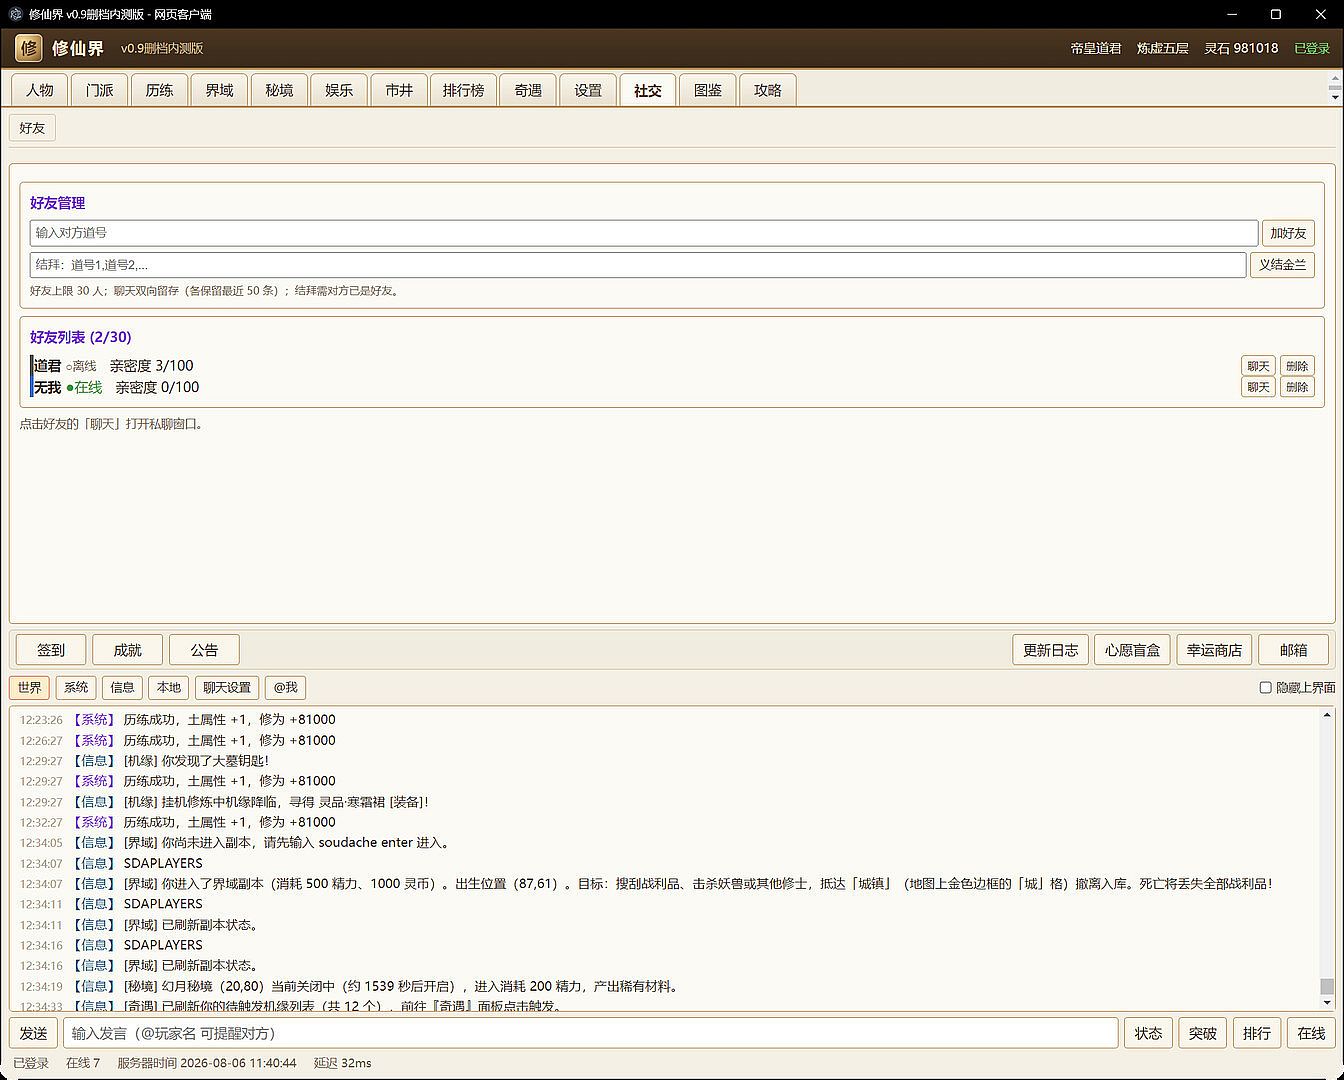Click the 义结金兰 button

tap(1282, 265)
